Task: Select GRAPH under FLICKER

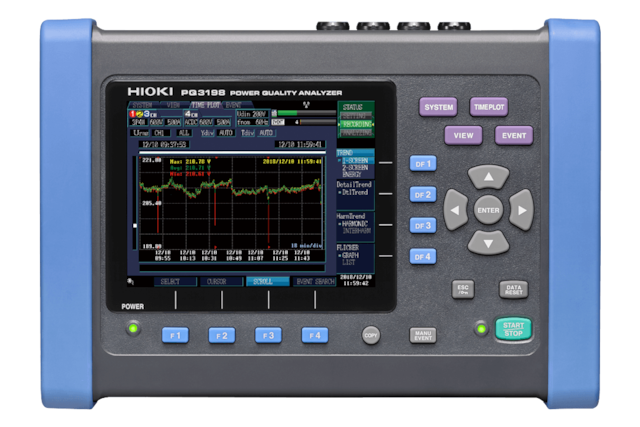Action: click(x=350, y=255)
